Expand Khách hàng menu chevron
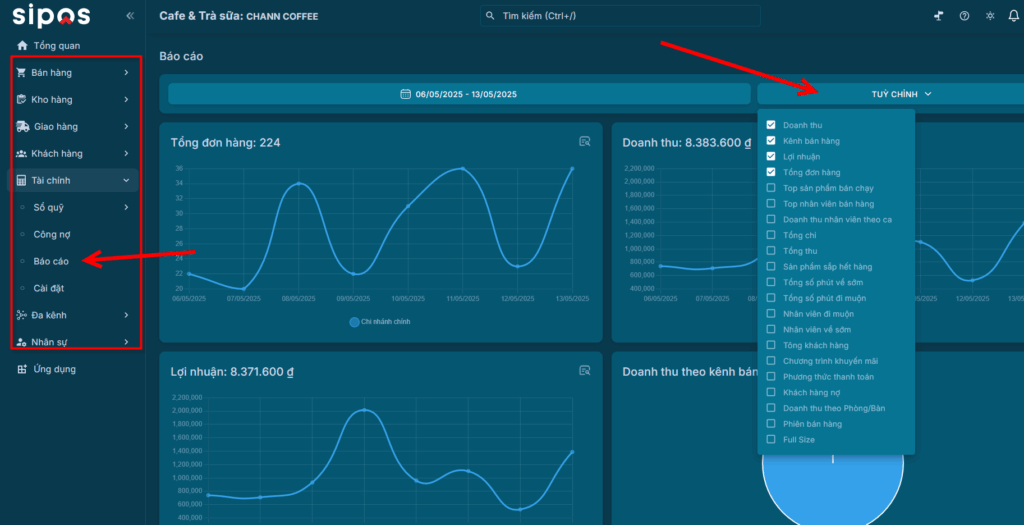1024x525 pixels. pyautogui.click(x=126, y=153)
